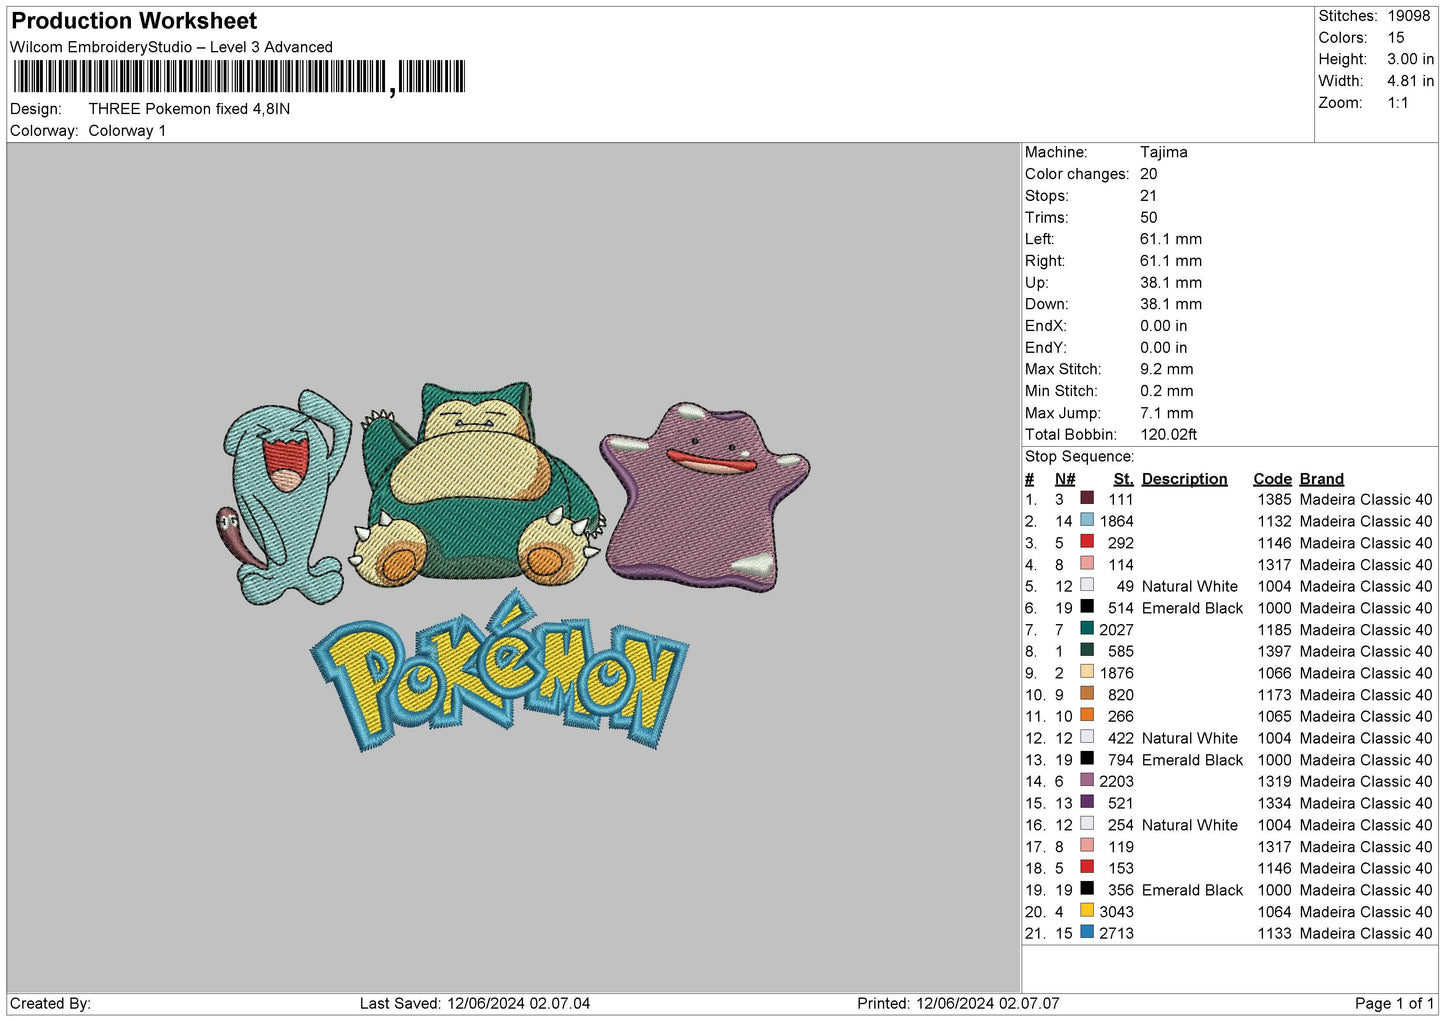Pick the black swatch in stop row 6

pos(1087,606)
